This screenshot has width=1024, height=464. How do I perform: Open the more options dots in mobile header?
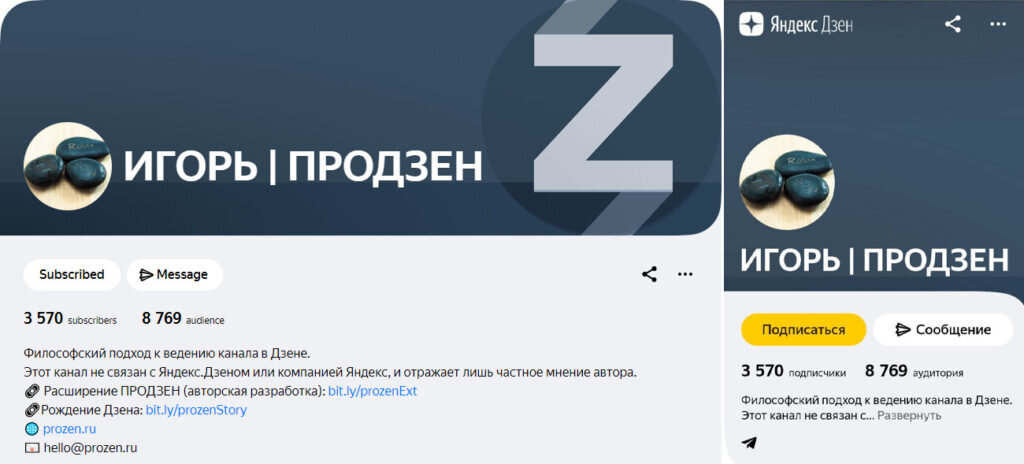998,25
